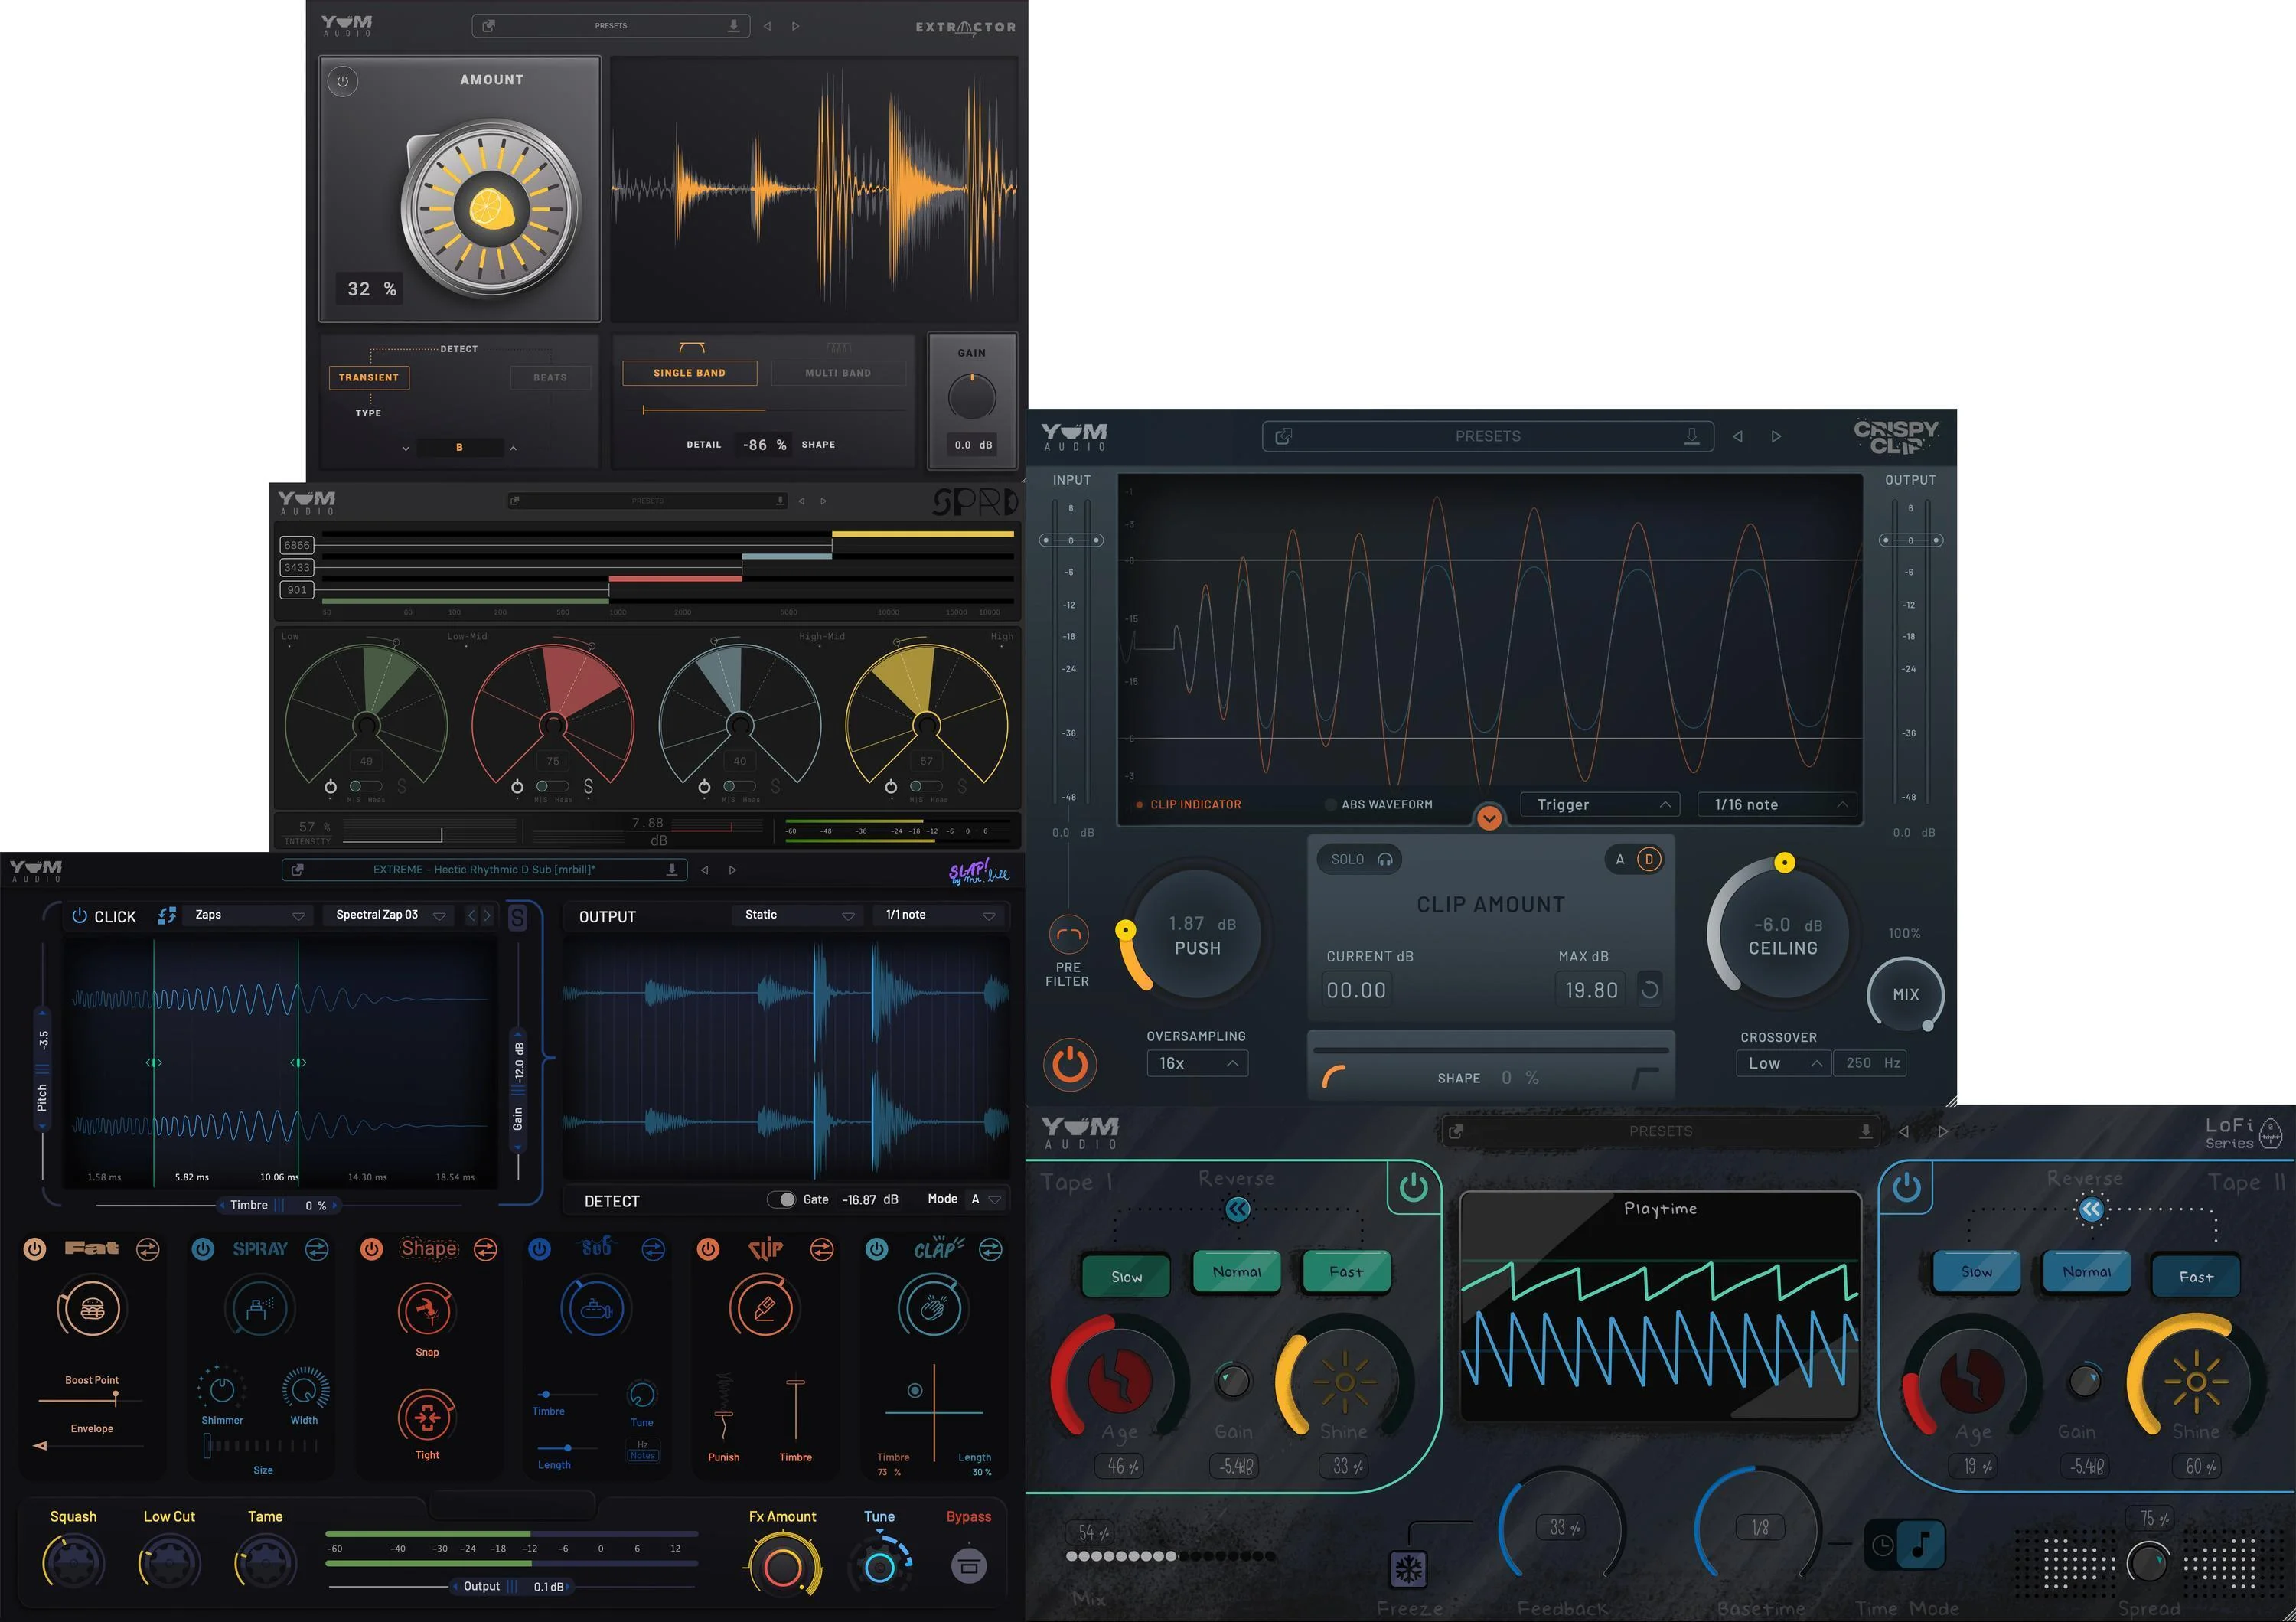Click the swap arrows icon beside Fat
The width and height of the screenshot is (2296, 1622).
[148, 1249]
